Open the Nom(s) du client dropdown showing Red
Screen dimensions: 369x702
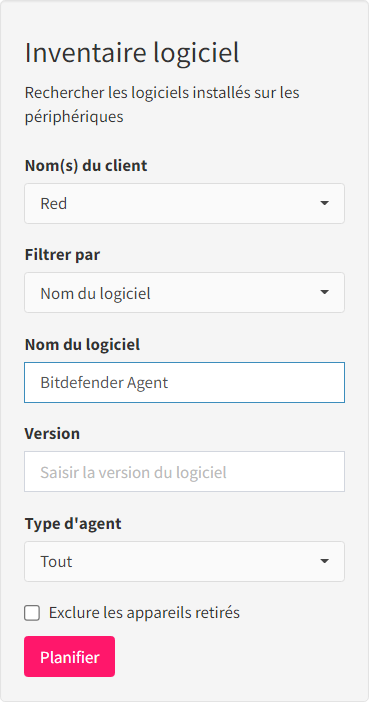coord(184,203)
